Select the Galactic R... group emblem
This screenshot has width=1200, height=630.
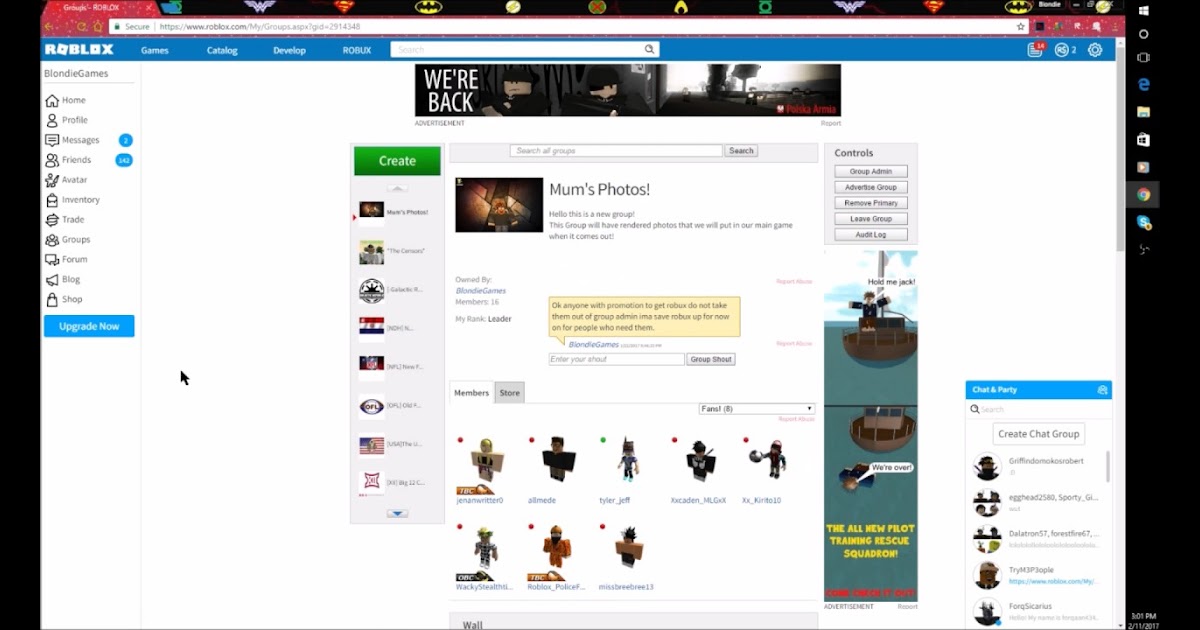[x=371, y=291]
